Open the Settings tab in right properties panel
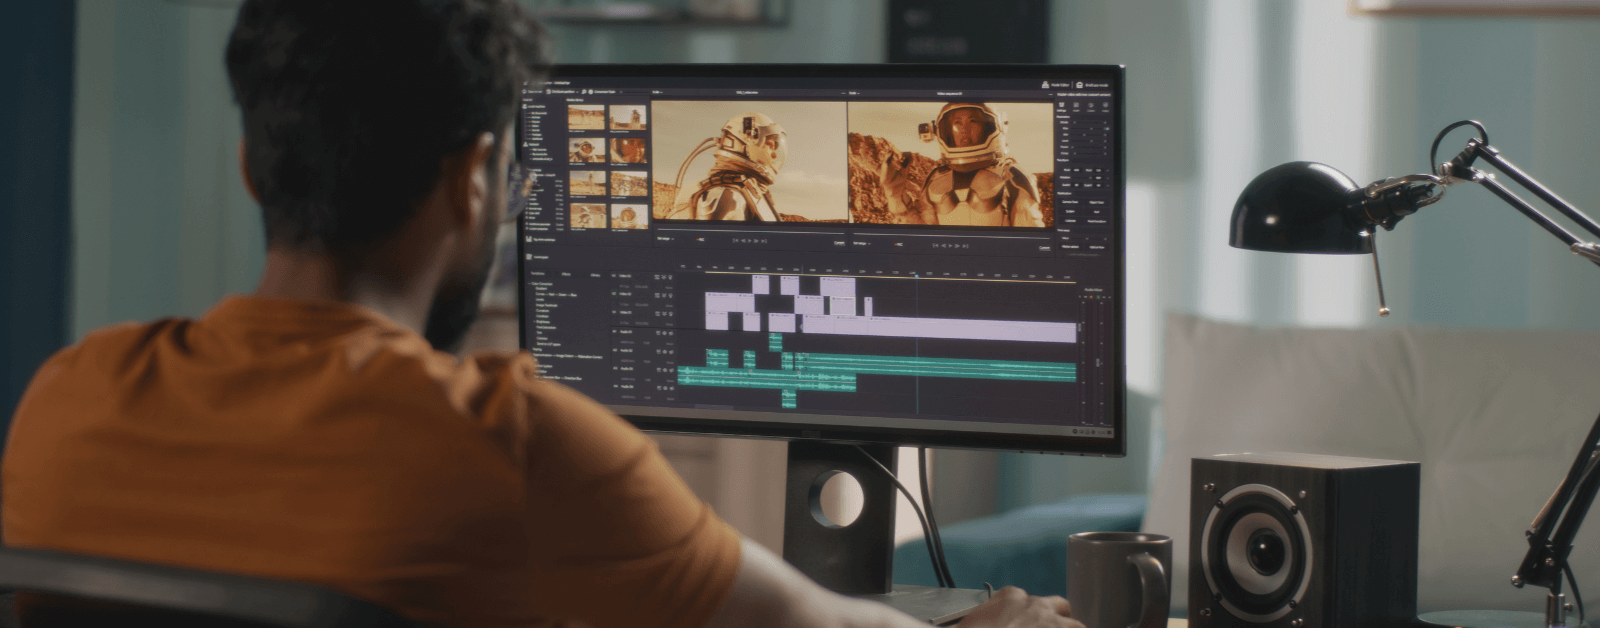1600x628 pixels. point(1061,107)
